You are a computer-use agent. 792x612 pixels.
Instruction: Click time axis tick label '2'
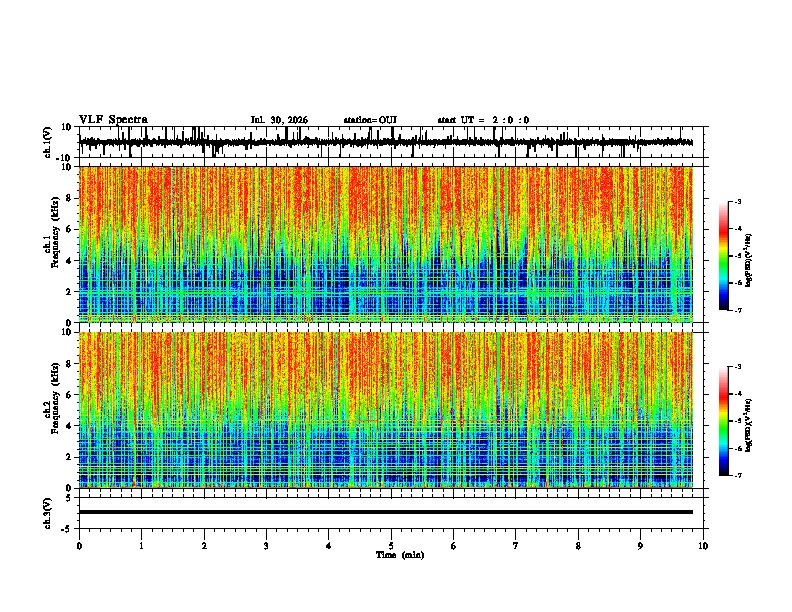pos(204,546)
